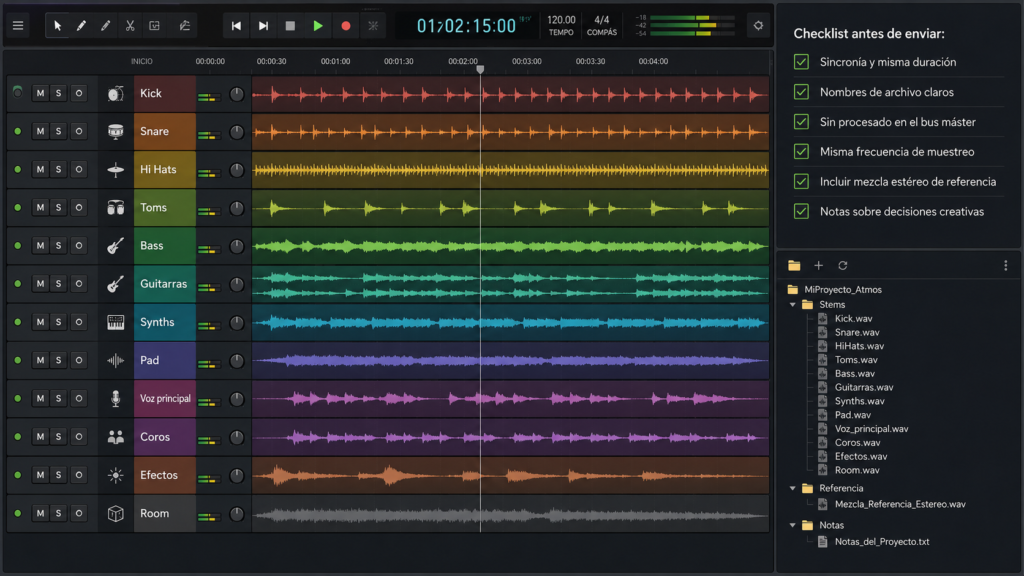Click the Voz principal microphone icon

pyautogui.click(x=116, y=398)
